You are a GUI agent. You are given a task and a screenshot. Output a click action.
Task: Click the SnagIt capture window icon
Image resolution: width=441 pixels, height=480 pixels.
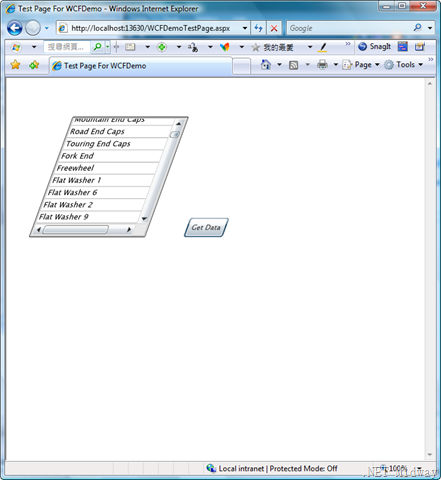point(403,47)
